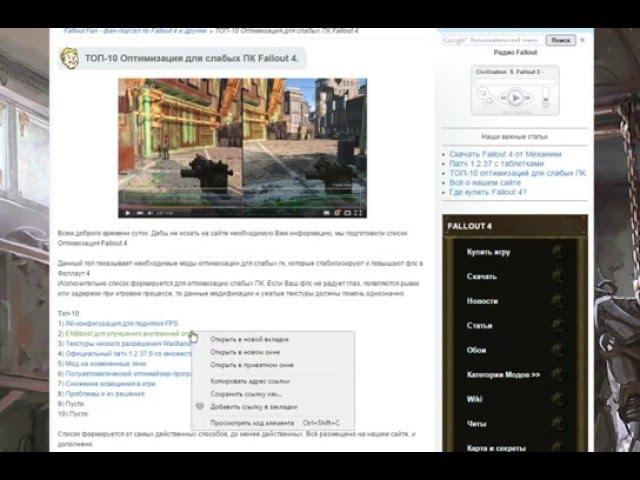The image size is (640, 480).
Task: Open the embedded video in fullscreen
Action: [x=358, y=213]
